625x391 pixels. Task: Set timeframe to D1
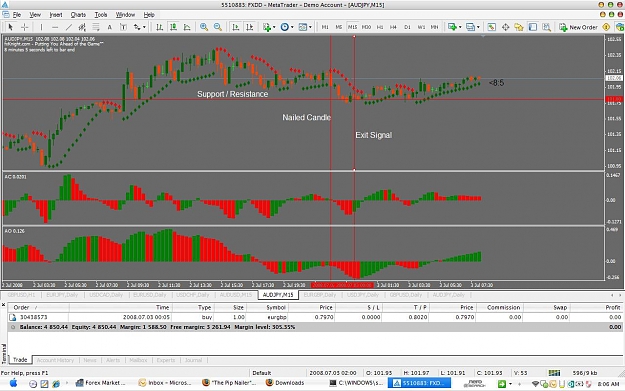click(x=407, y=27)
